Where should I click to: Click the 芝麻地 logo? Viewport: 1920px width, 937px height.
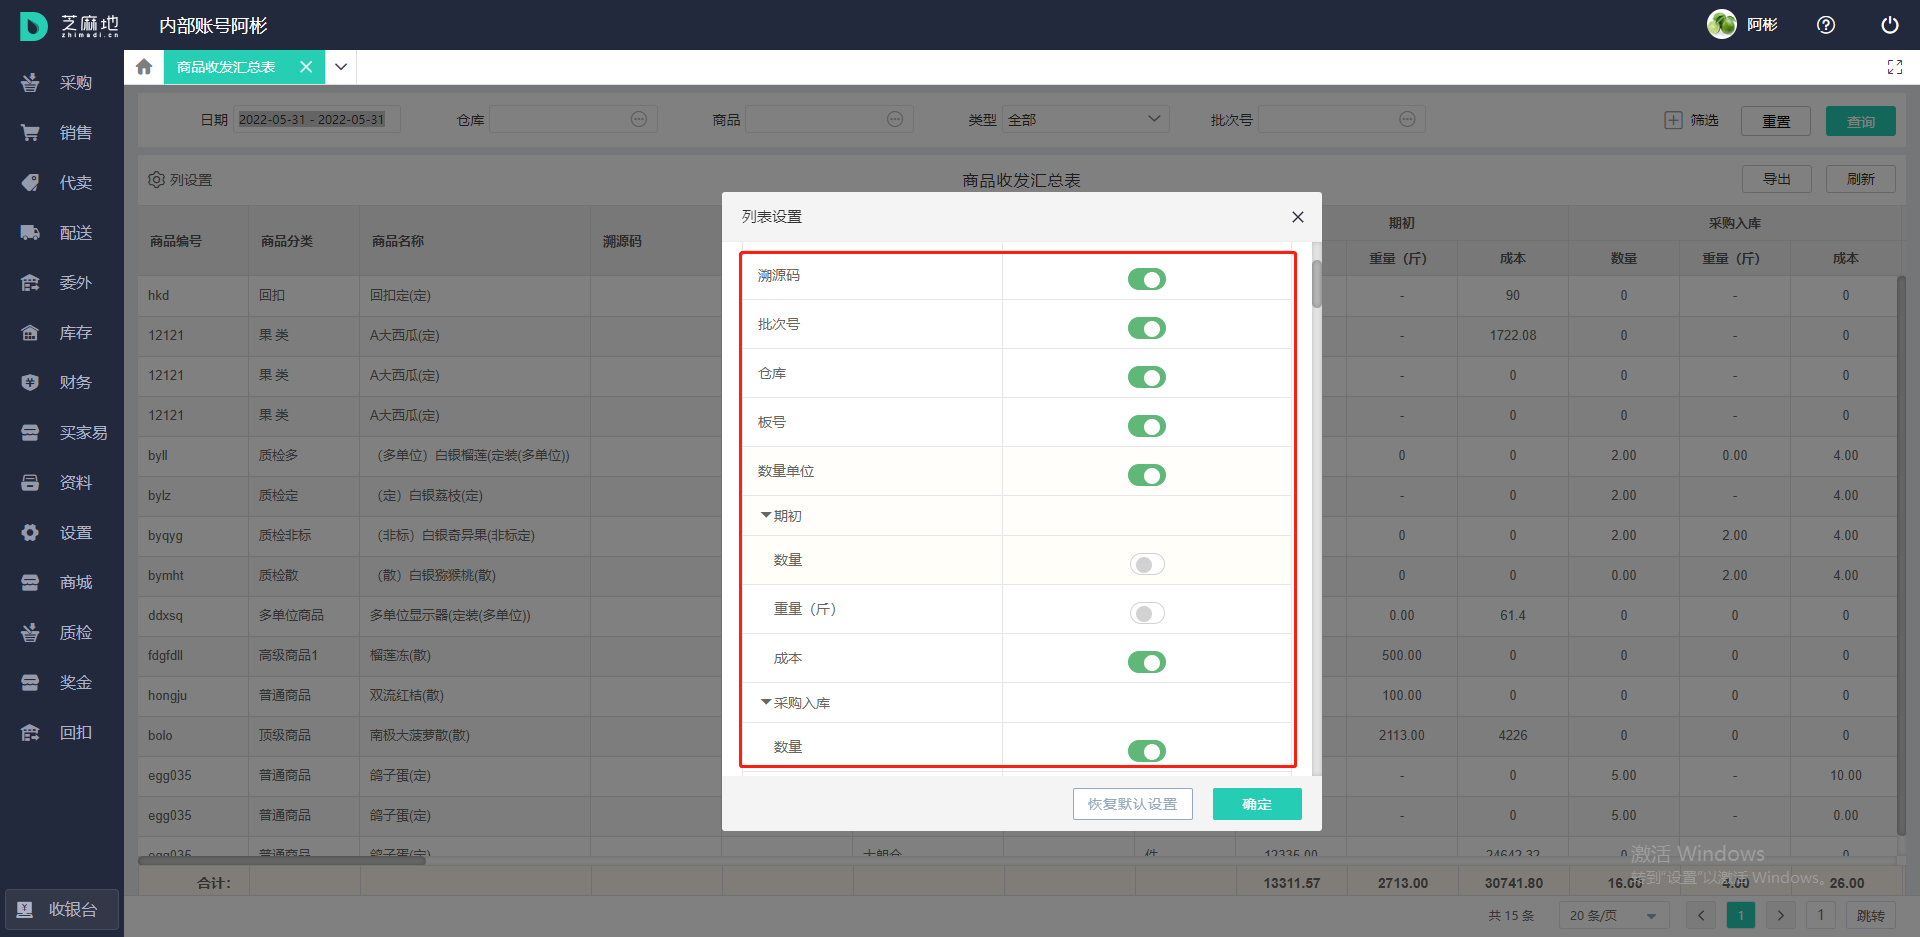pyautogui.click(x=69, y=25)
